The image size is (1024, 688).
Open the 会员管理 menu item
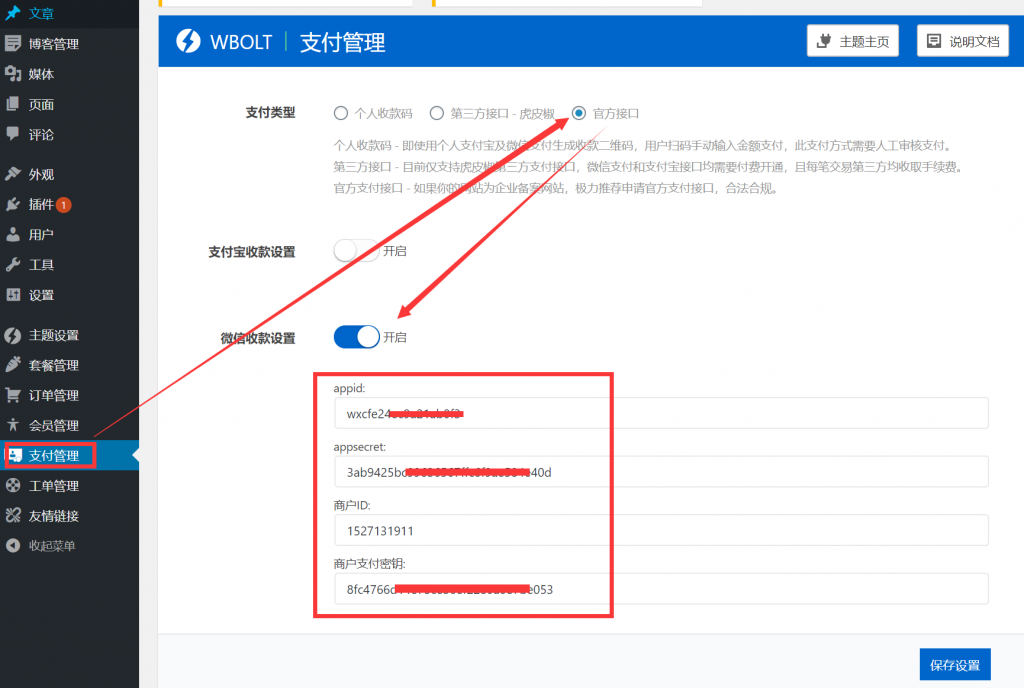pyautogui.click(x=54, y=426)
